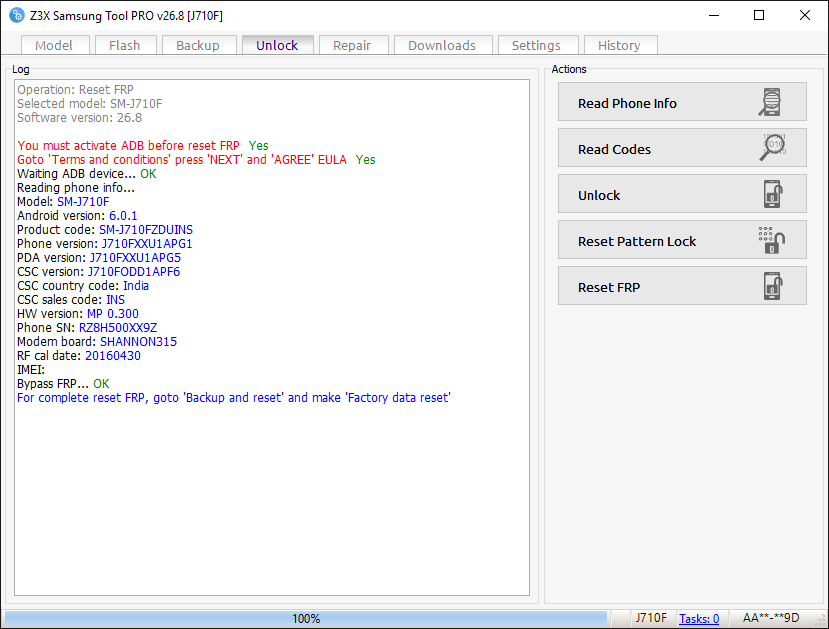The image size is (829, 629).
Task: Click the Reset FRP phone icon
Action: click(773, 286)
